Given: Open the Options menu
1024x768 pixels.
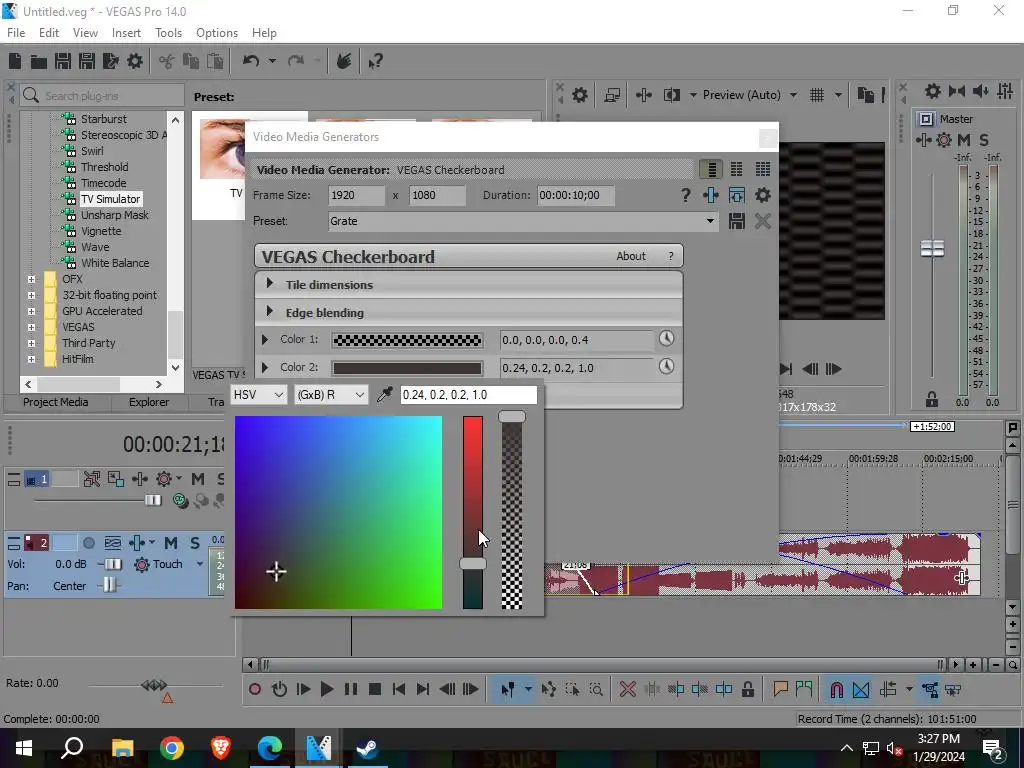Looking at the screenshot, I should coord(217,33).
